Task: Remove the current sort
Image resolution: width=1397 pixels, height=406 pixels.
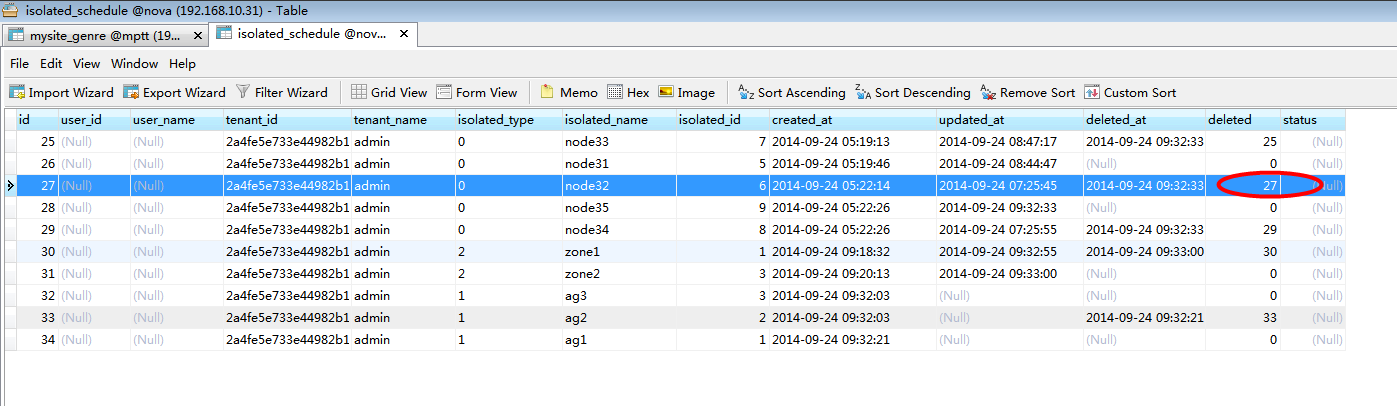Action: coord(1027,92)
